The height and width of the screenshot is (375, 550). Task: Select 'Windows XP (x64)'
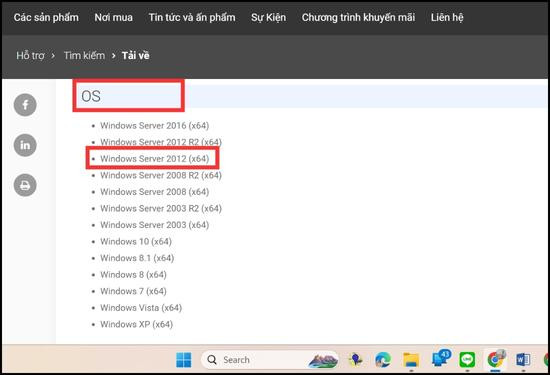136,324
